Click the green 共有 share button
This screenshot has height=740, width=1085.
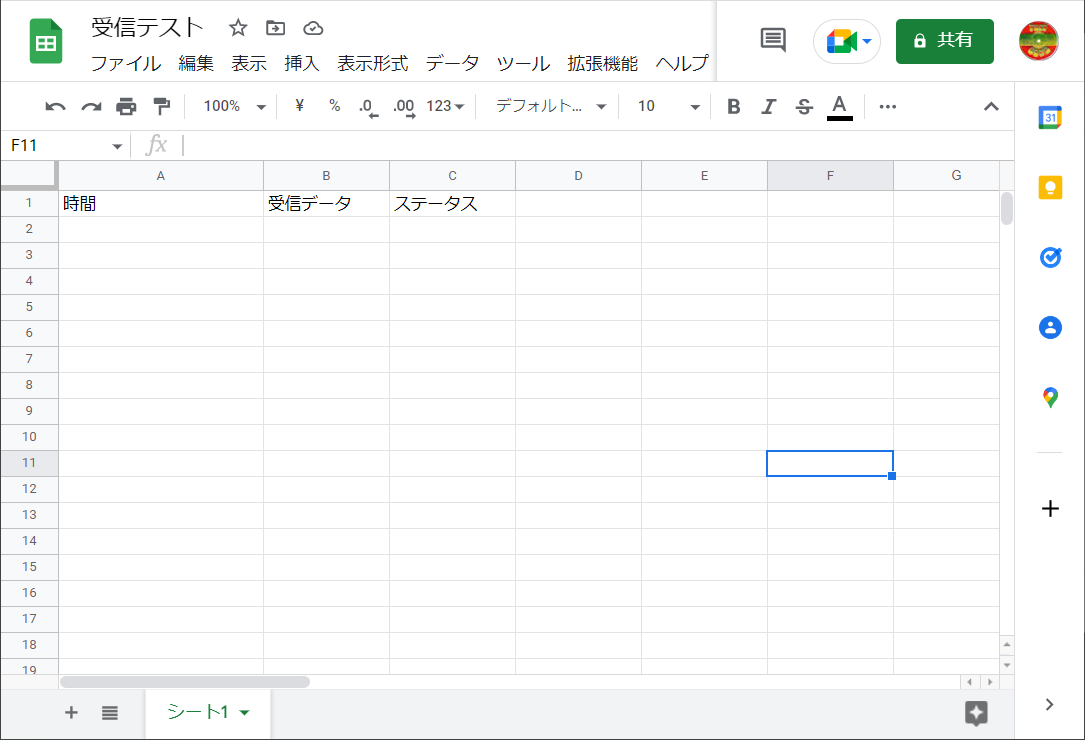(x=944, y=41)
